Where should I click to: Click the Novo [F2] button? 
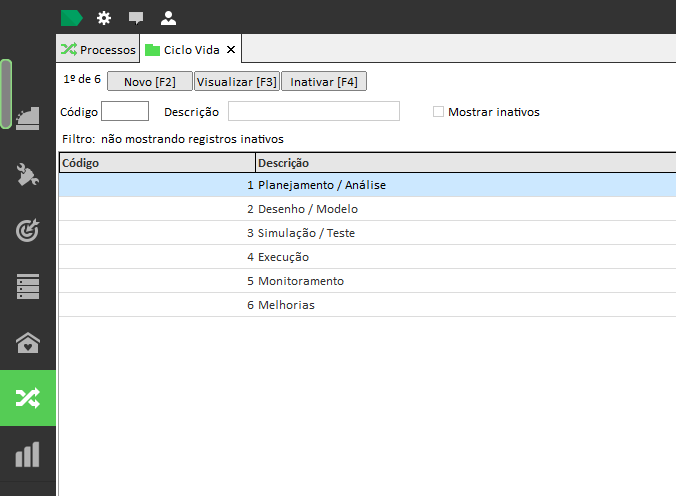tap(150, 81)
